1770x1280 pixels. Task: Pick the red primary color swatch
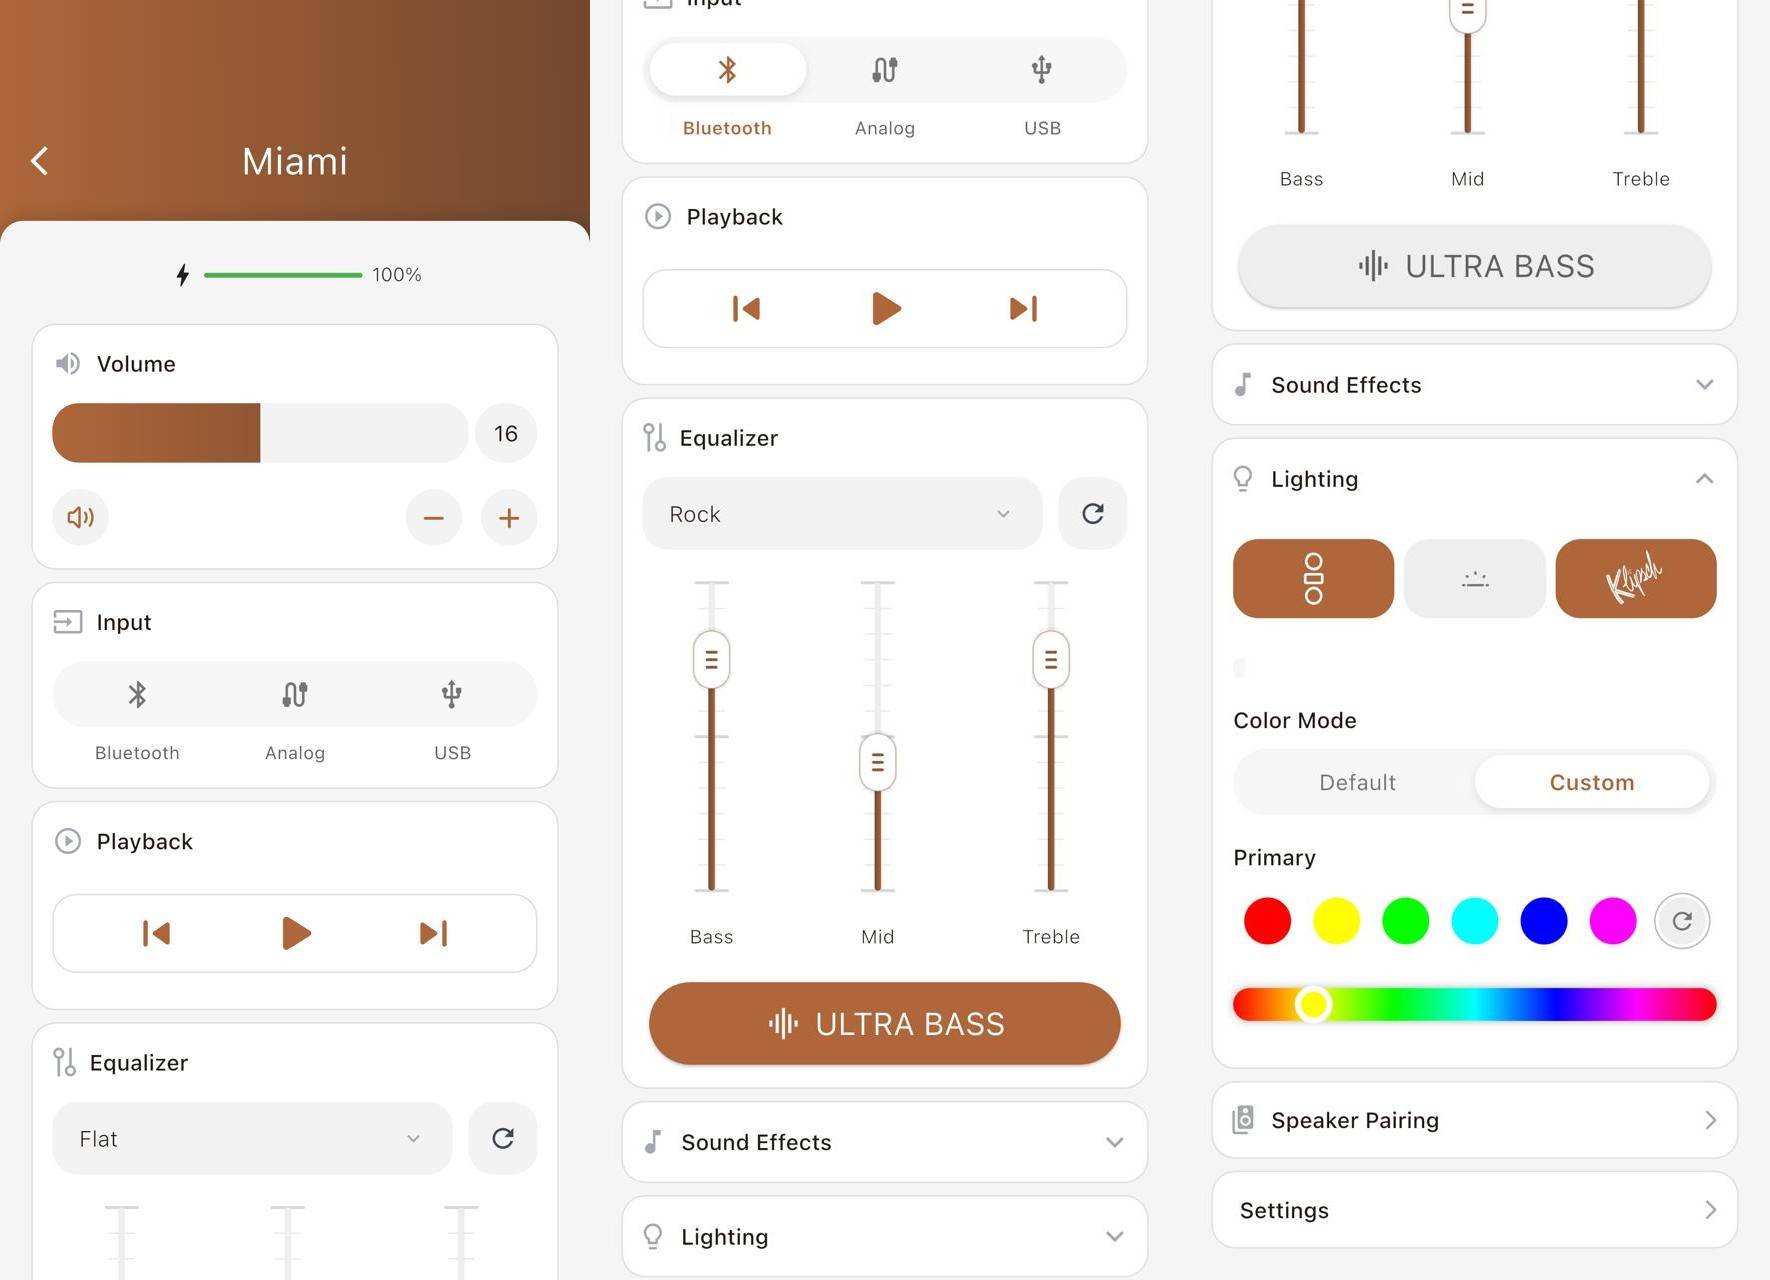(1267, 921)
